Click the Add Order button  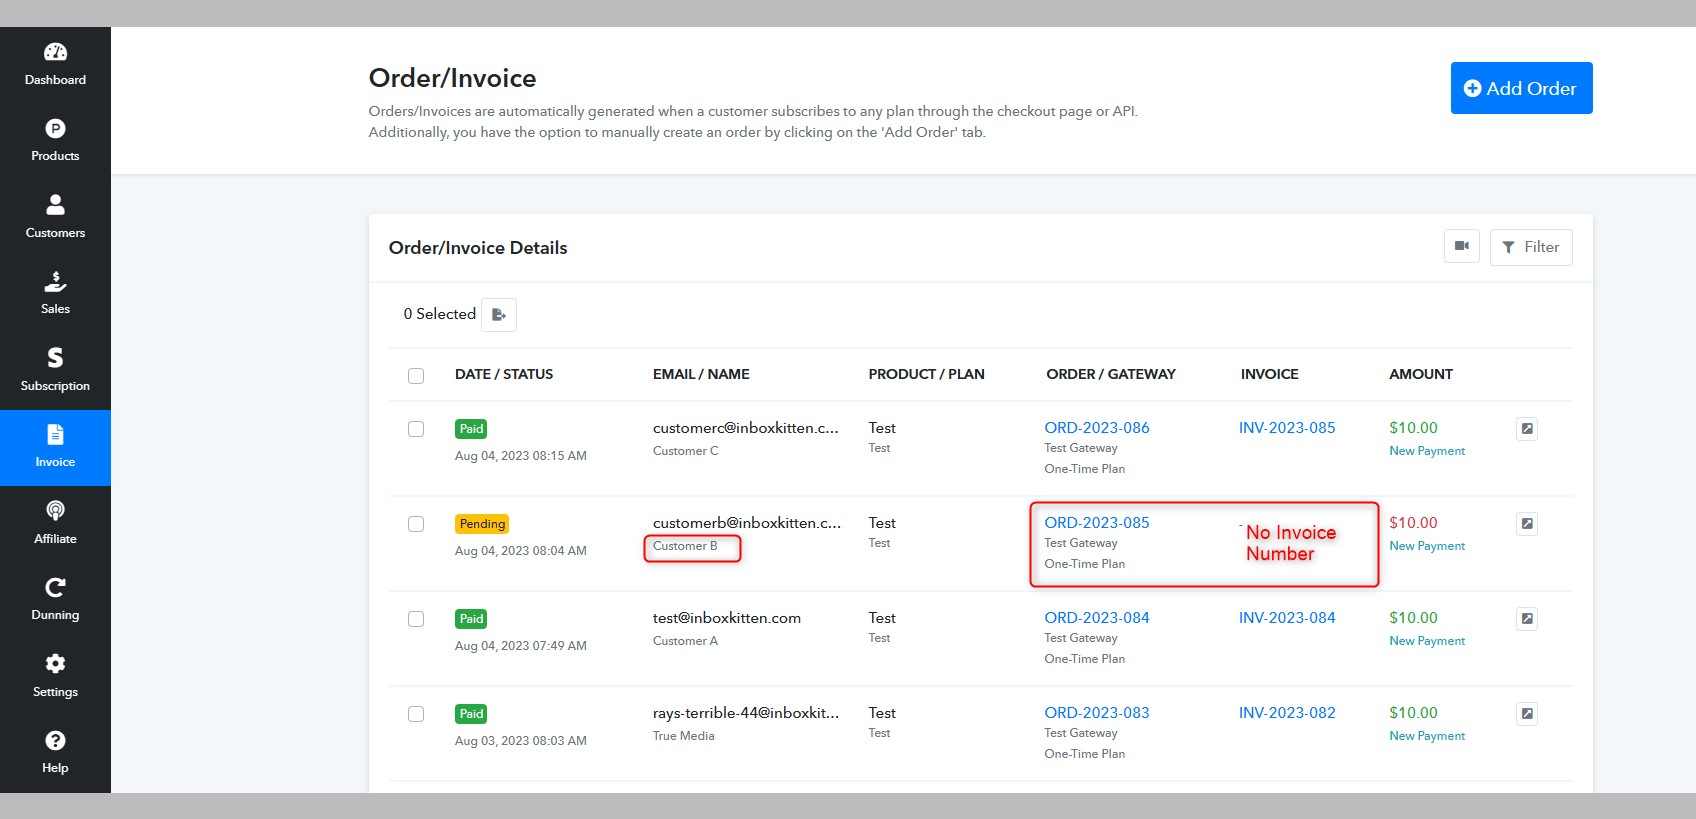(1521, 88)
